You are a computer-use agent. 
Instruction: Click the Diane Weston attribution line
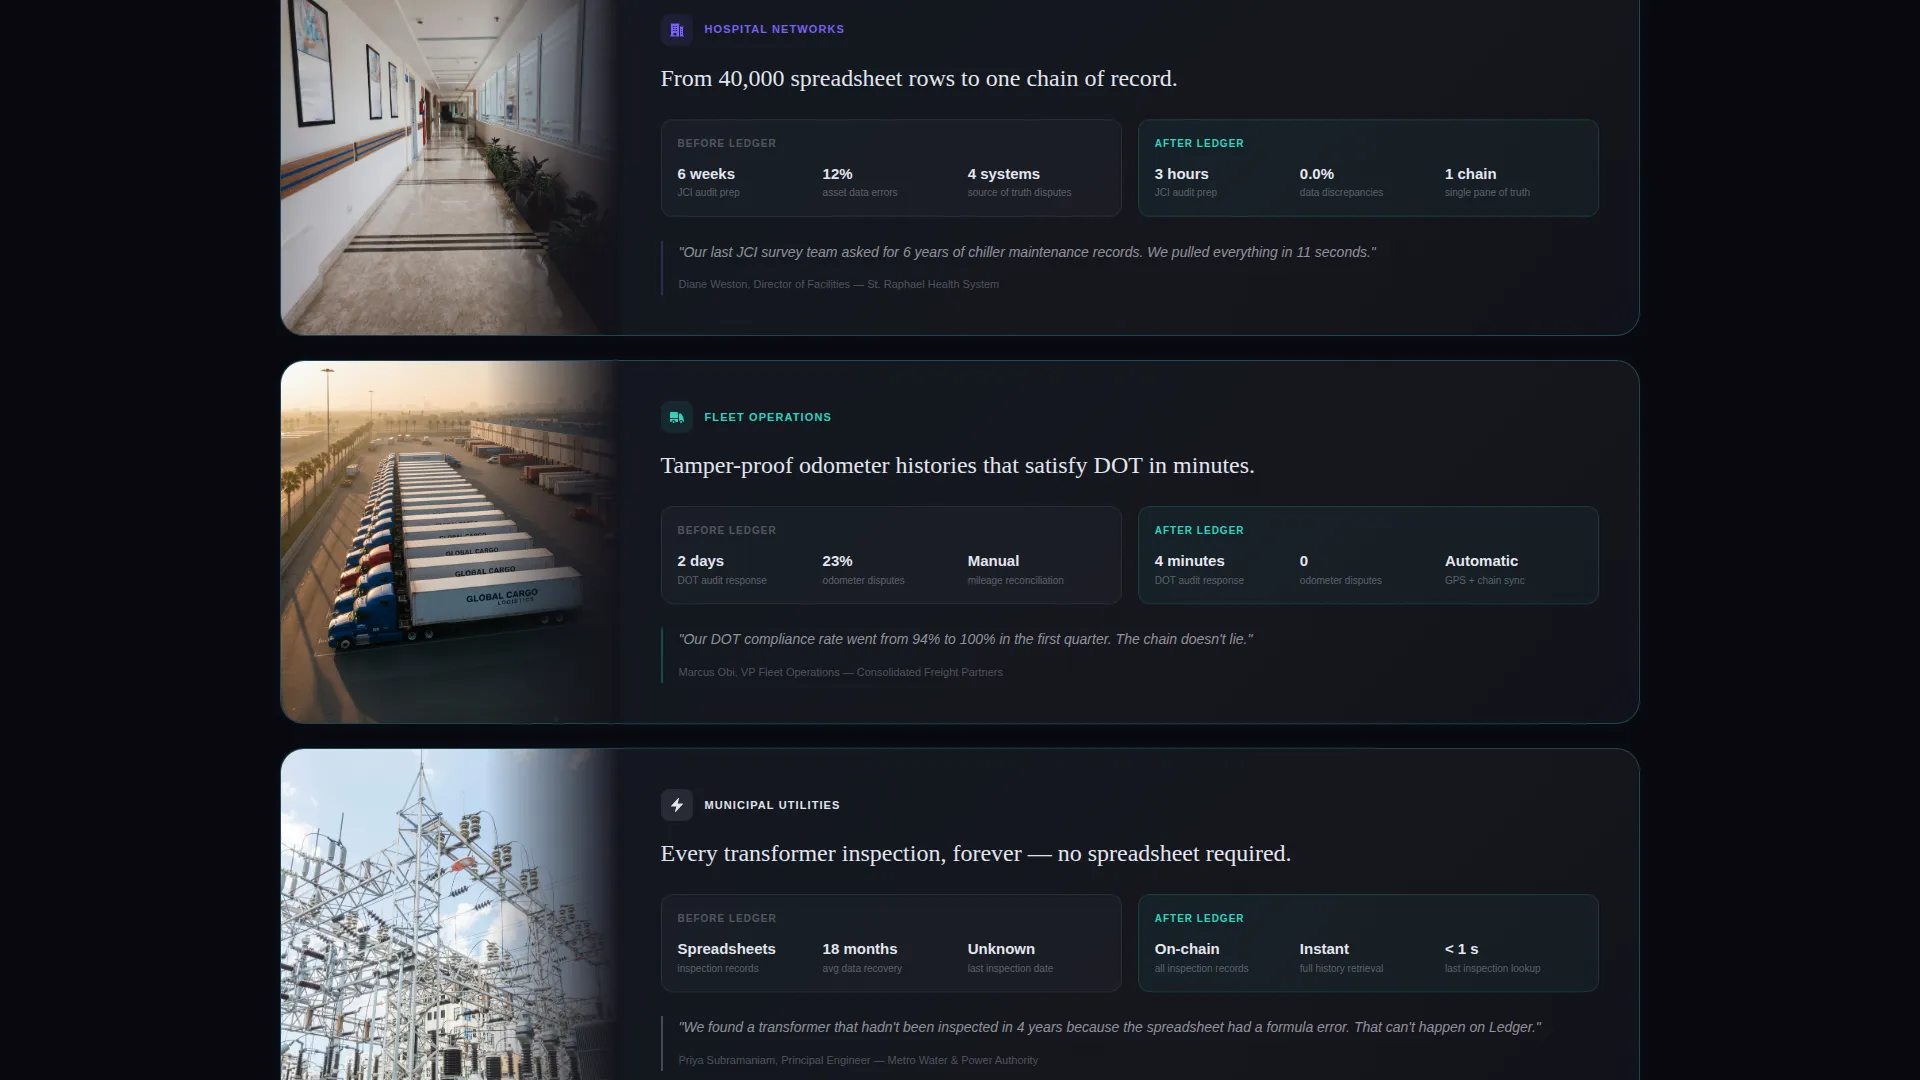pyautogui.click(x=838, y=285)
